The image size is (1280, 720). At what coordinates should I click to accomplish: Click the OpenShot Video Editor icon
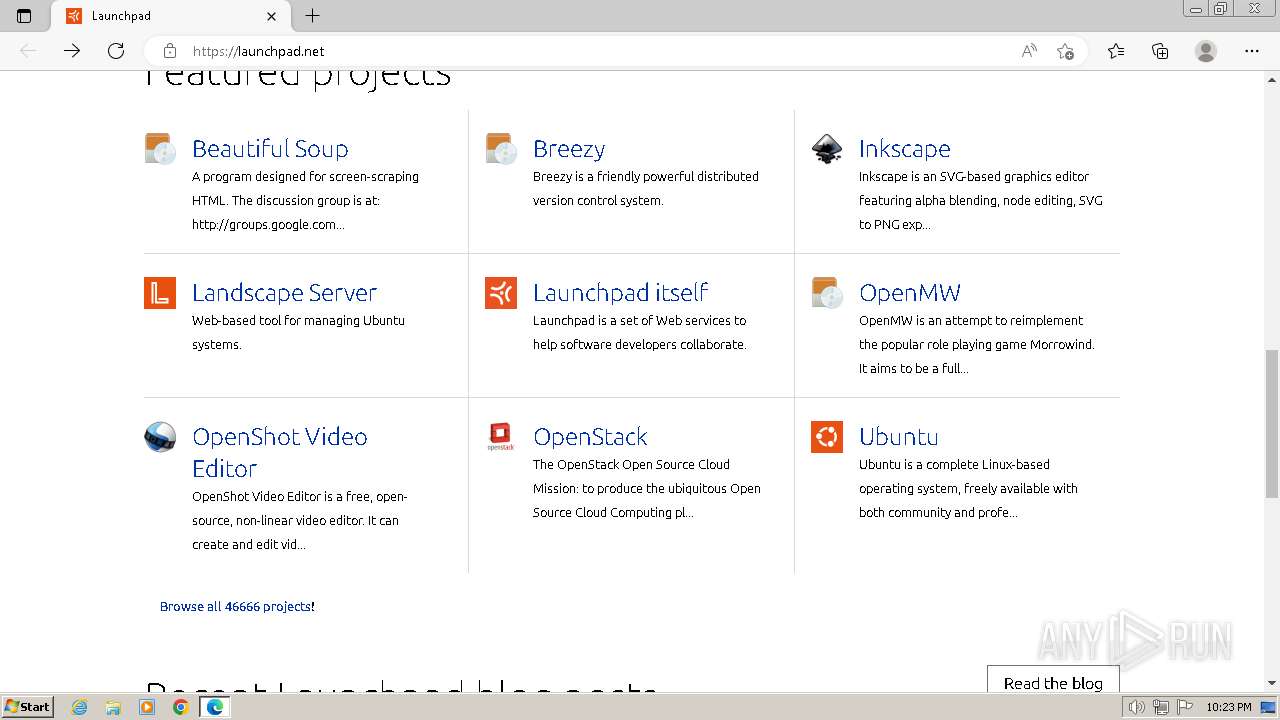160,437
